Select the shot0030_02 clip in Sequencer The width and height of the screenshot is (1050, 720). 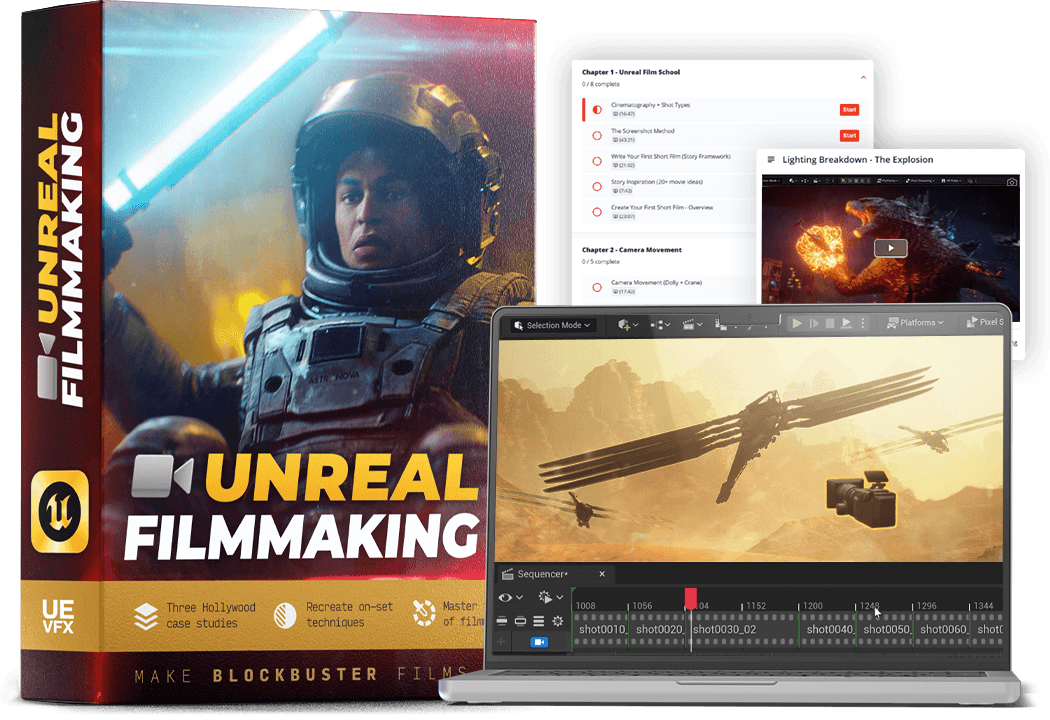tap(744, 630)
